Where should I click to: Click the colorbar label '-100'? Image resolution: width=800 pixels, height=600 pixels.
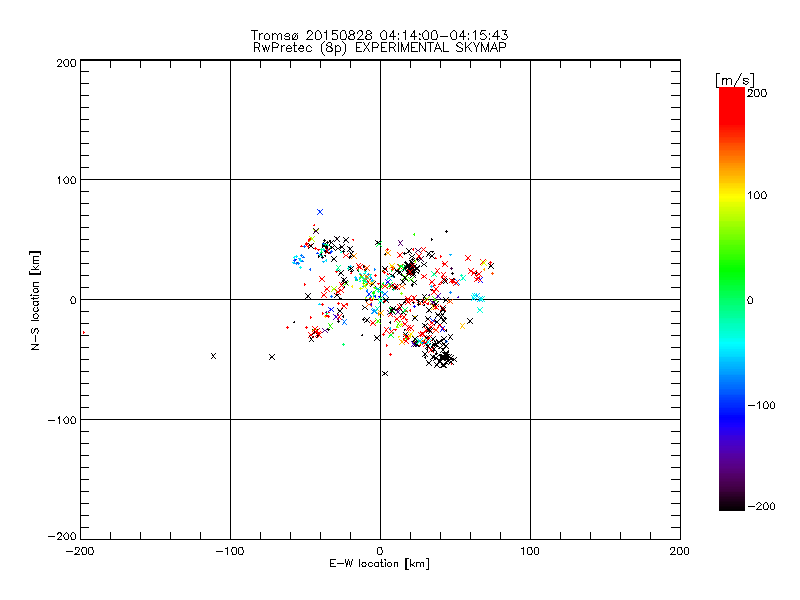(x=761, y=406)
